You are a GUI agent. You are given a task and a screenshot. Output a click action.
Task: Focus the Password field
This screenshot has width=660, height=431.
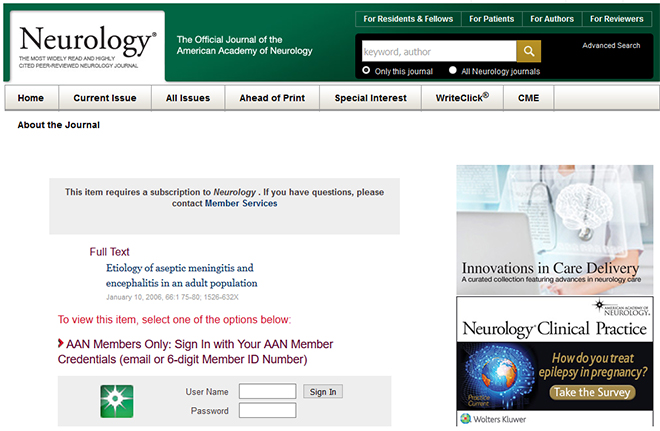tap(267, 410)
